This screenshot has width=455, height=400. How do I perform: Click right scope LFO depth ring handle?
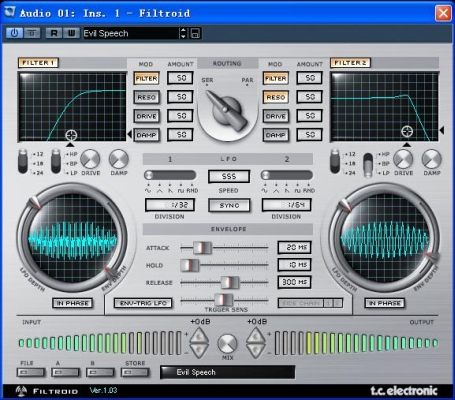tap(344, 204)
